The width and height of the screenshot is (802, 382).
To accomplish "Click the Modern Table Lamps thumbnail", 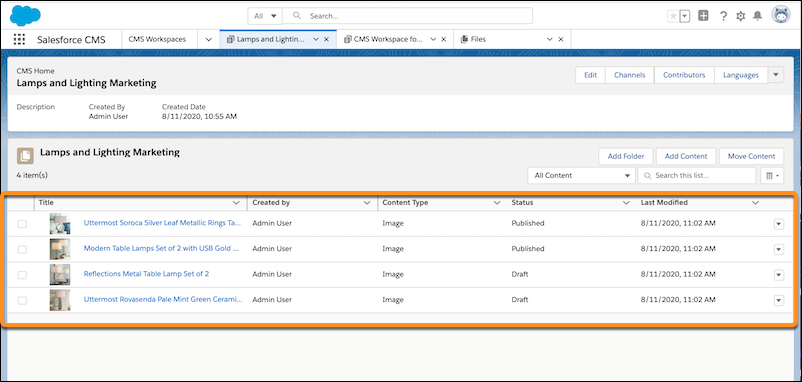I will [x=60, y=250].
